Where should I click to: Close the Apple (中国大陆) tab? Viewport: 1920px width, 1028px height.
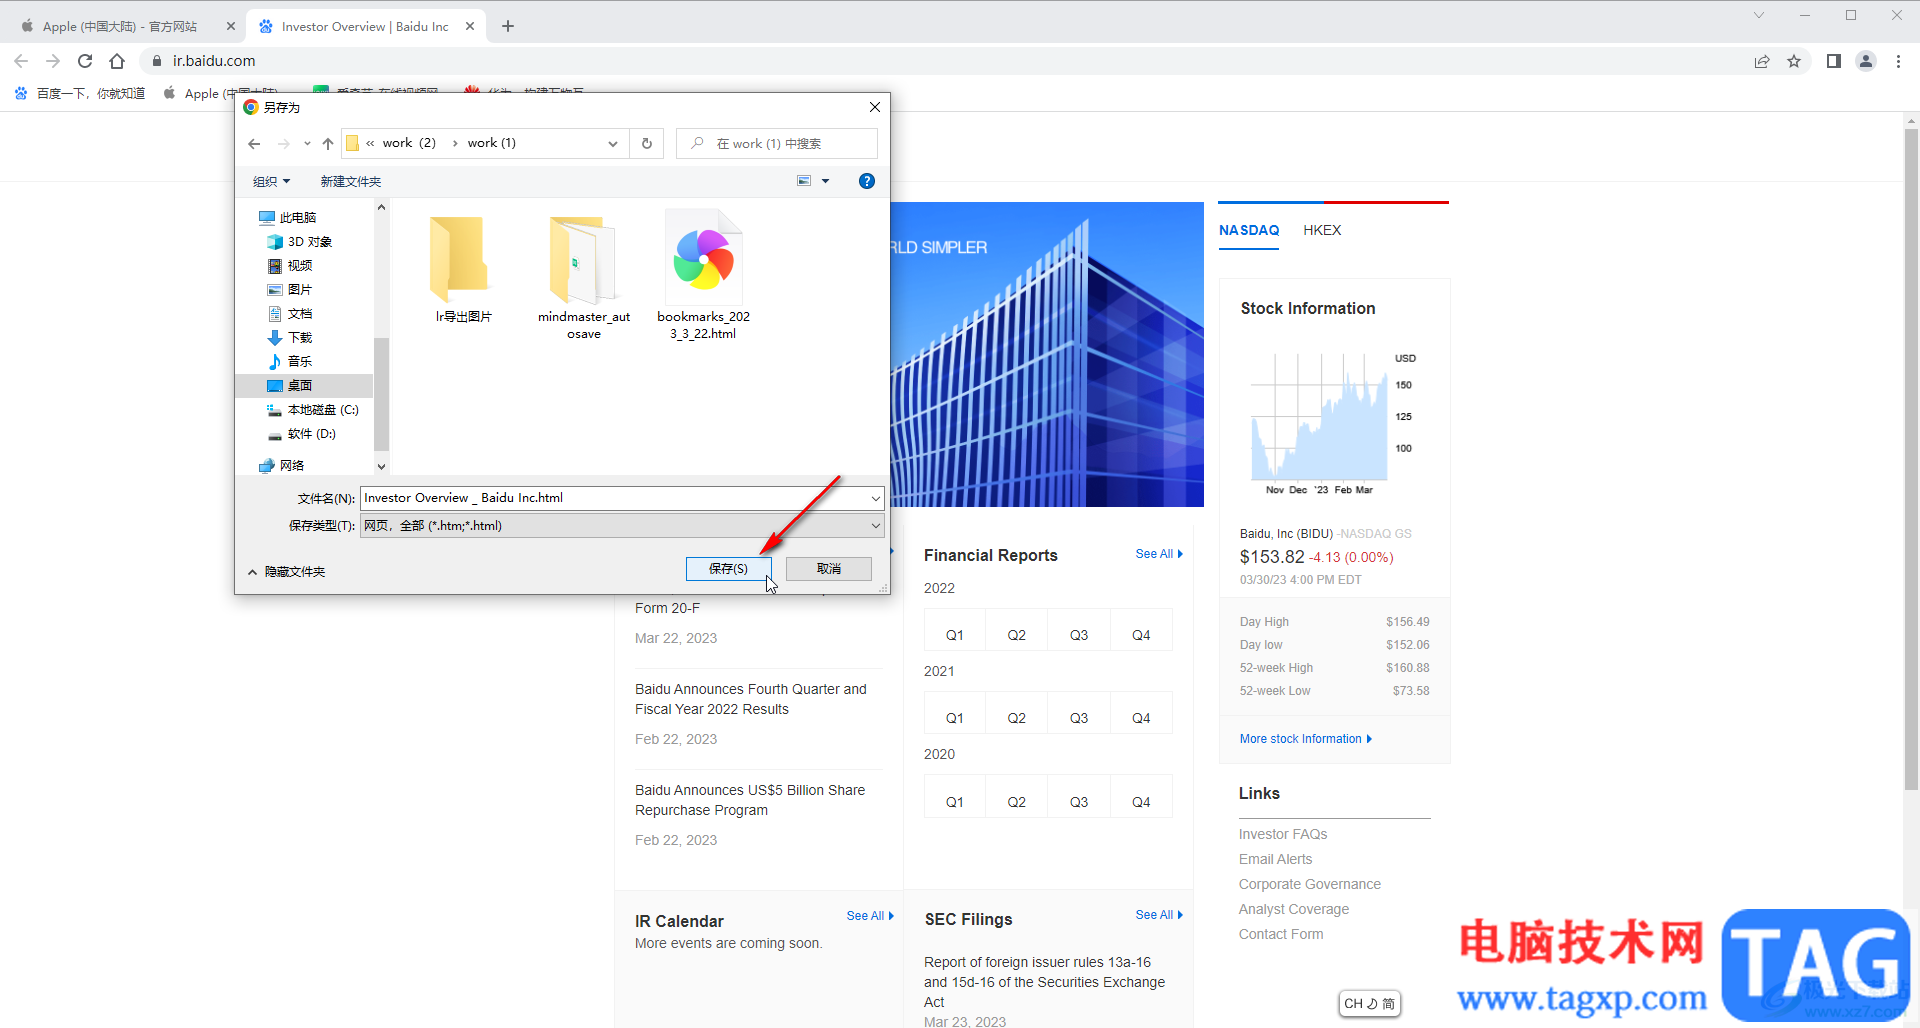(231, 26)
